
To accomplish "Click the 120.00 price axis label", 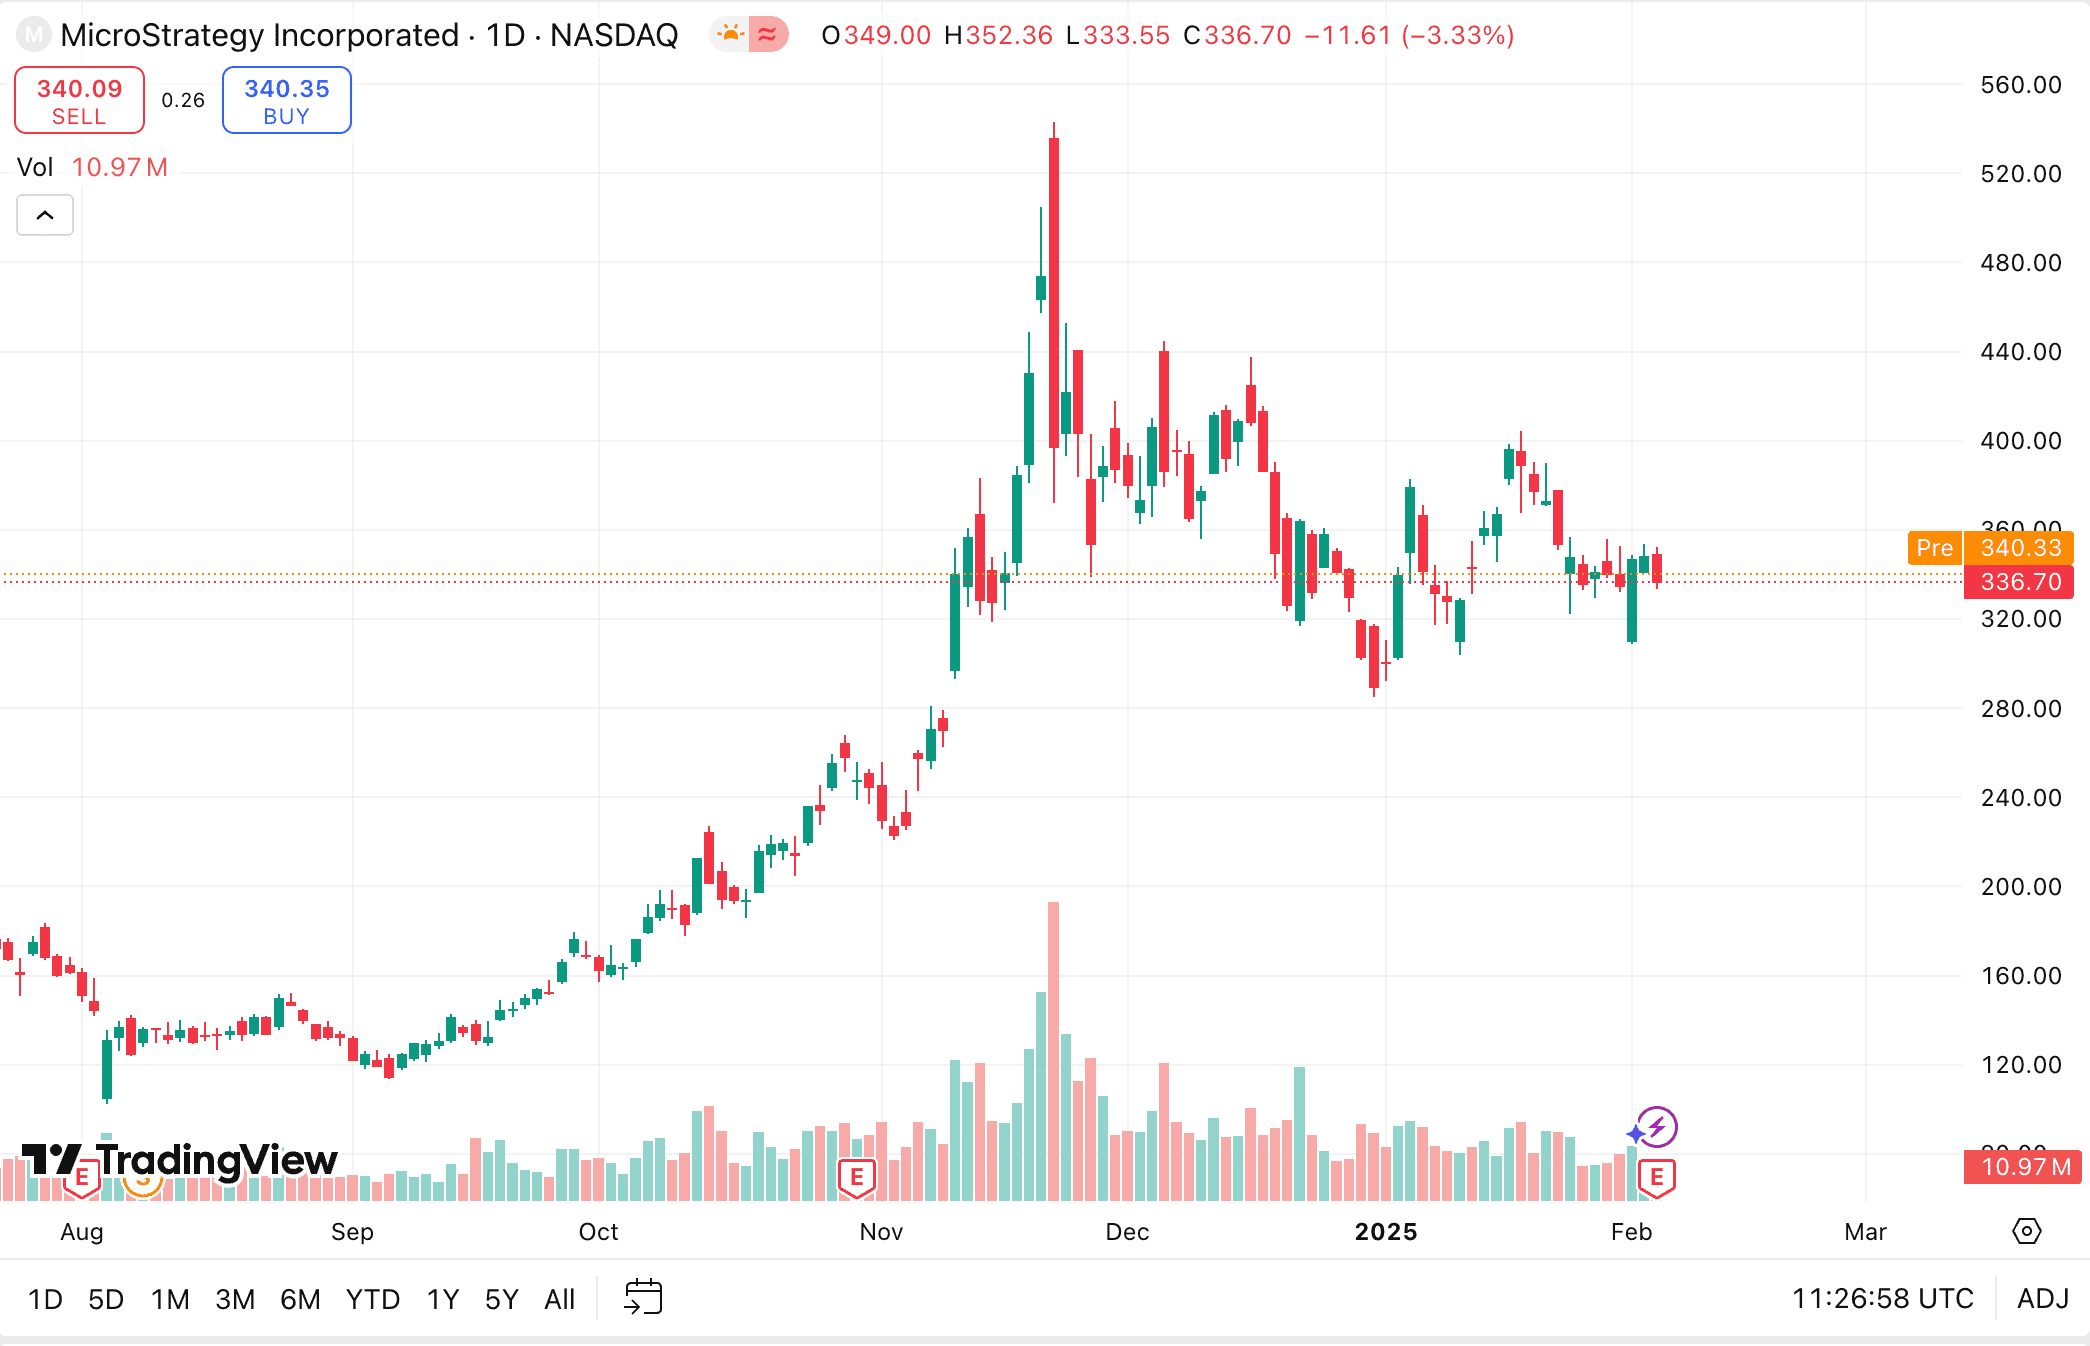I will pos(2021,1065).
